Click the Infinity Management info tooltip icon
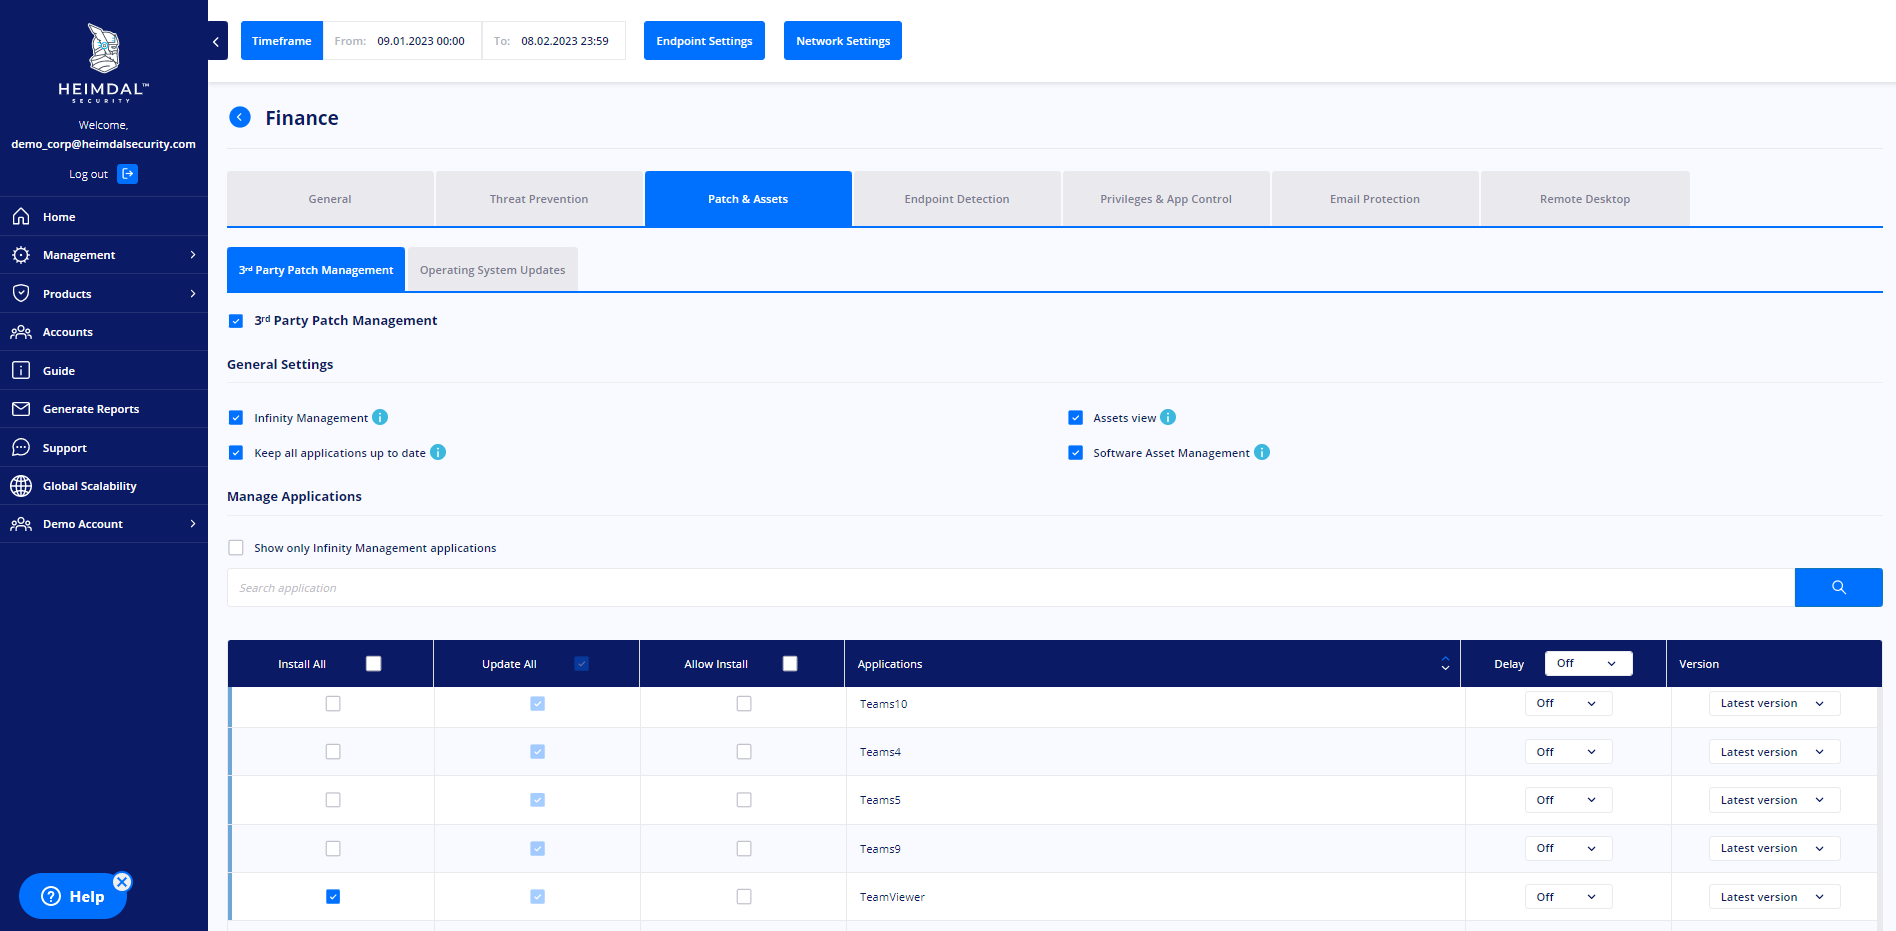The width and height of the screenshot is (1896, 931). 380,417
